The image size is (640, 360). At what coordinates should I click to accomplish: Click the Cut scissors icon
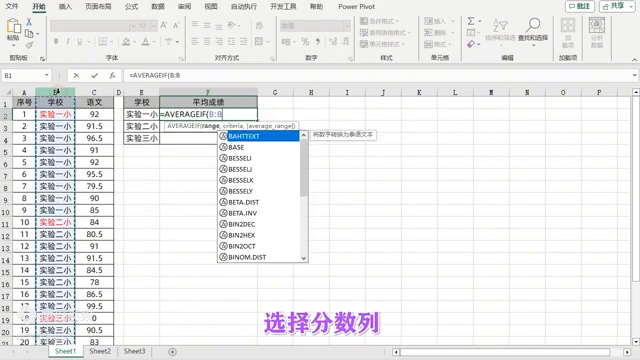[29, 22]
